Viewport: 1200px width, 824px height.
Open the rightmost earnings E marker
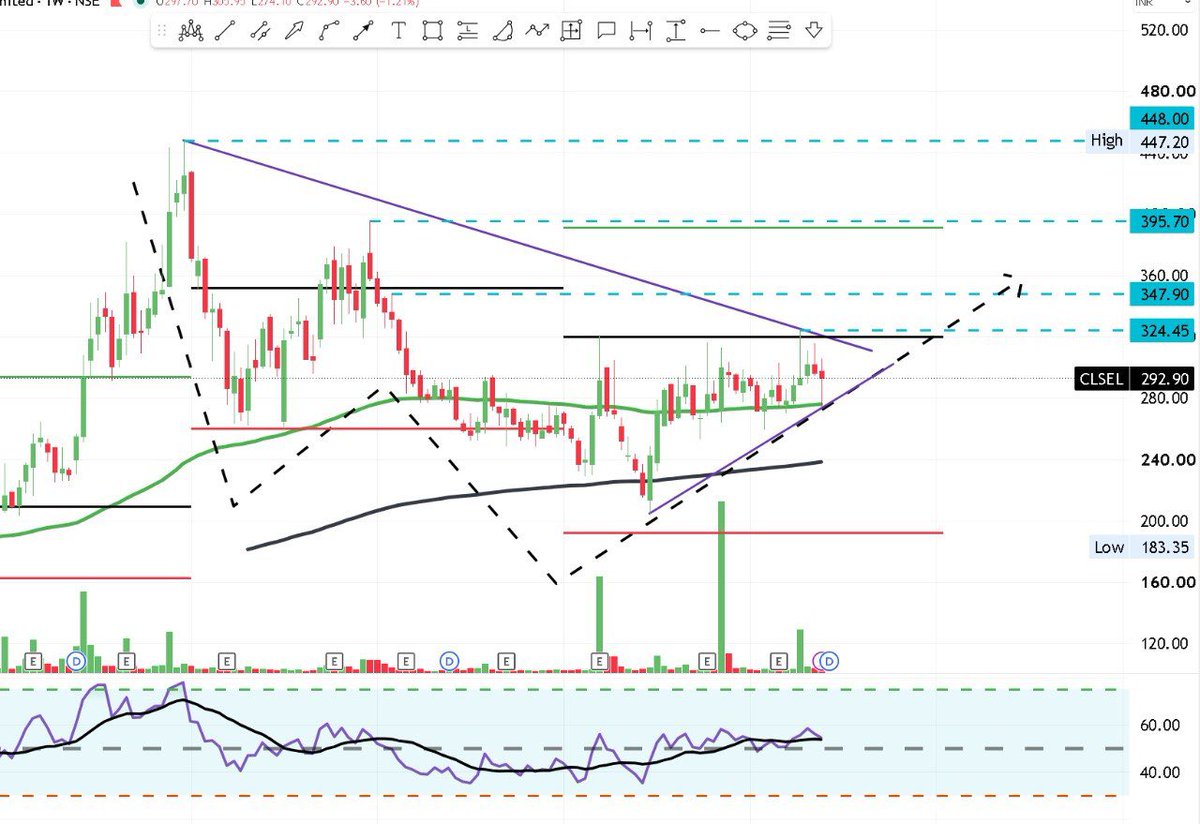(781, 661)
